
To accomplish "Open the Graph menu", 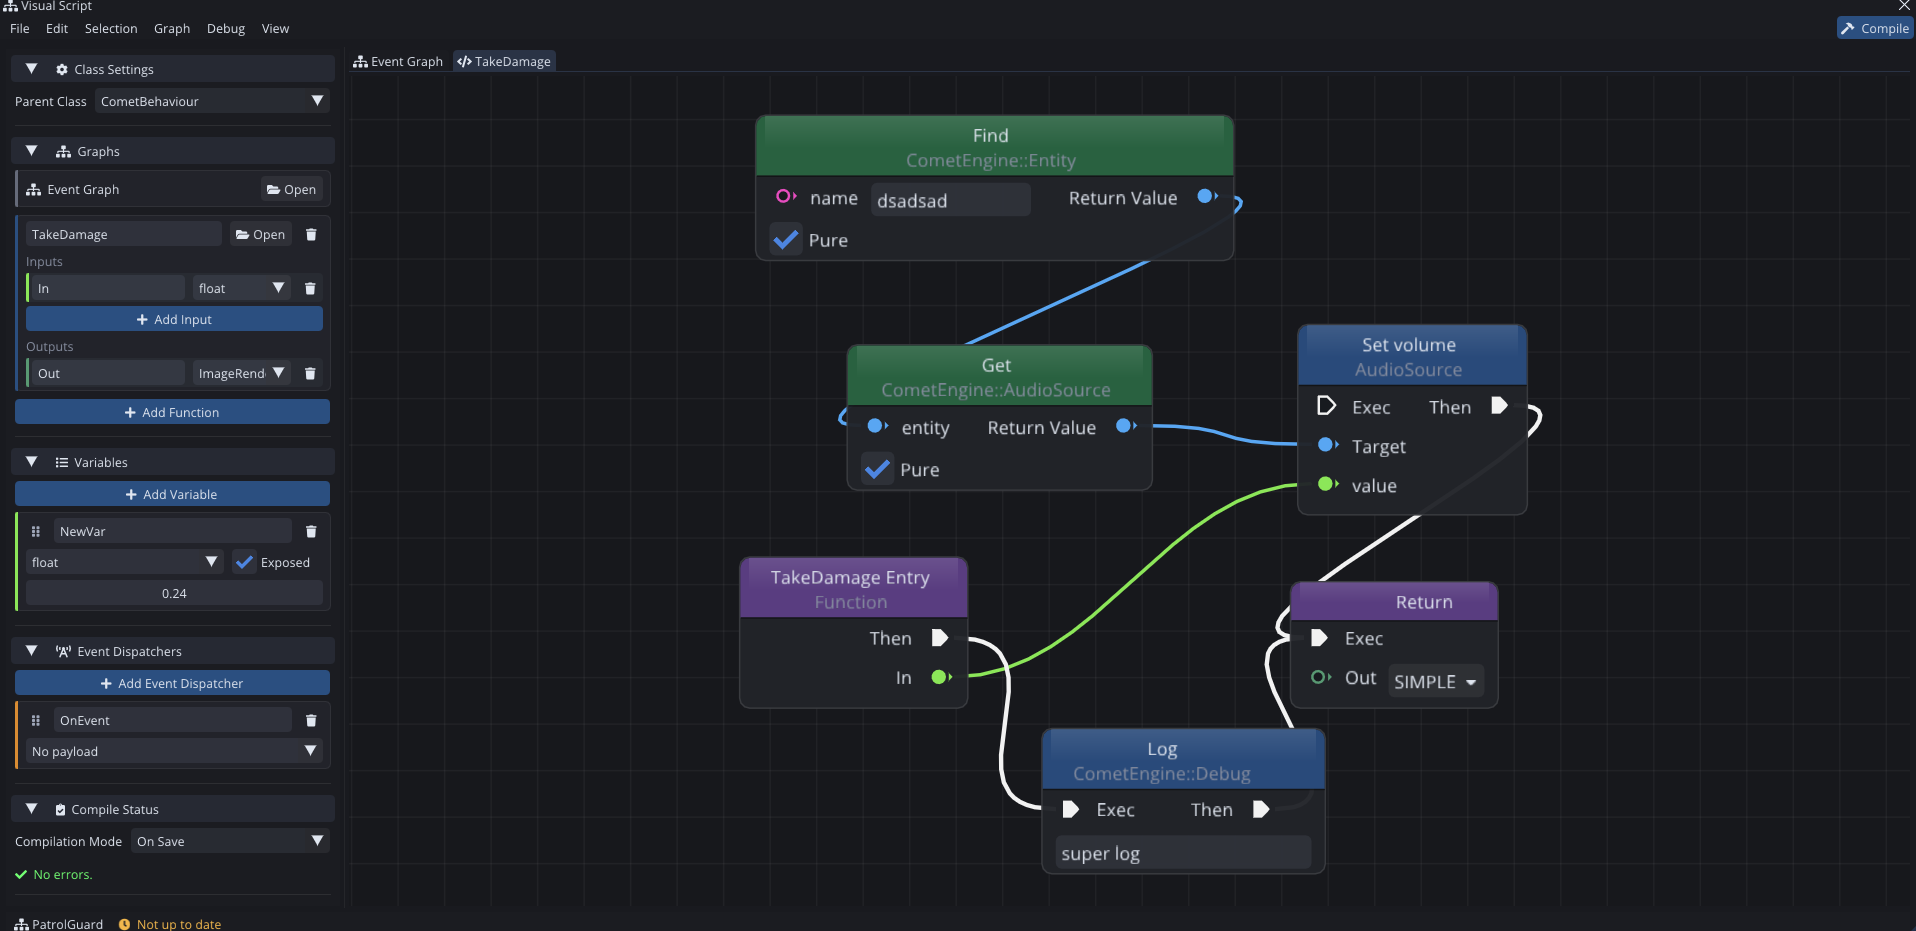I will pos(172,28).
